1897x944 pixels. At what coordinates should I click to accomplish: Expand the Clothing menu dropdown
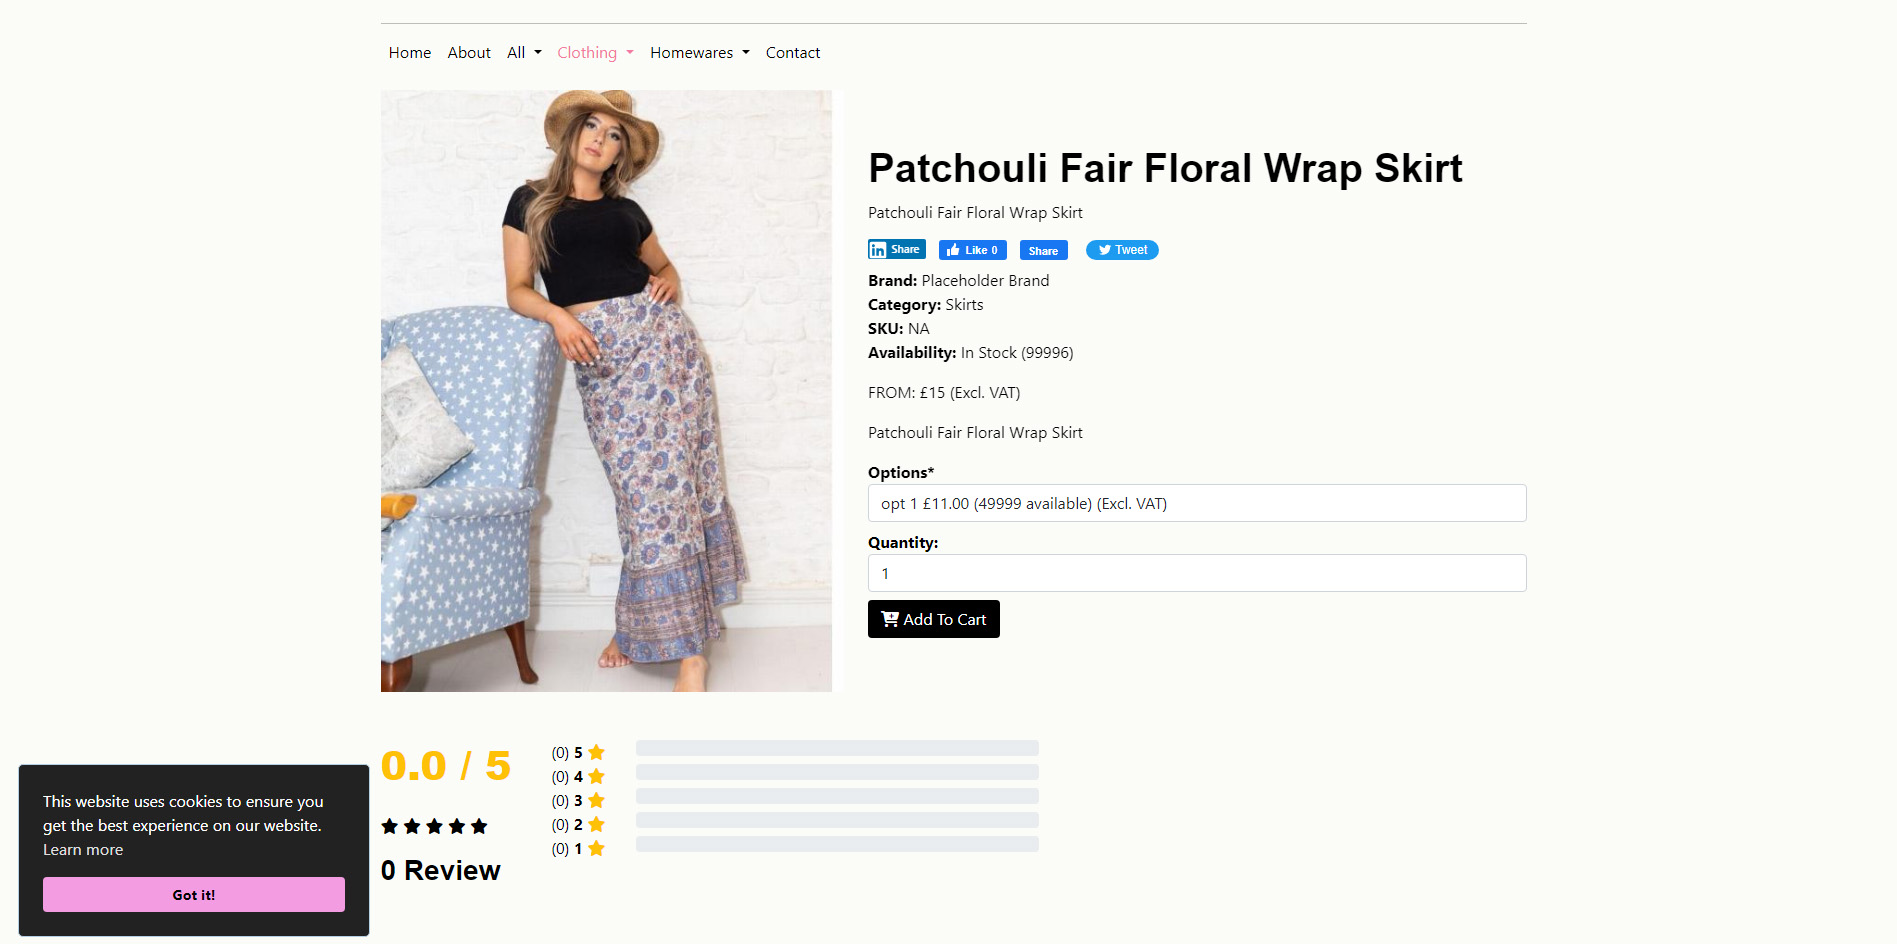pyautogui.click(x=595, y=52)
